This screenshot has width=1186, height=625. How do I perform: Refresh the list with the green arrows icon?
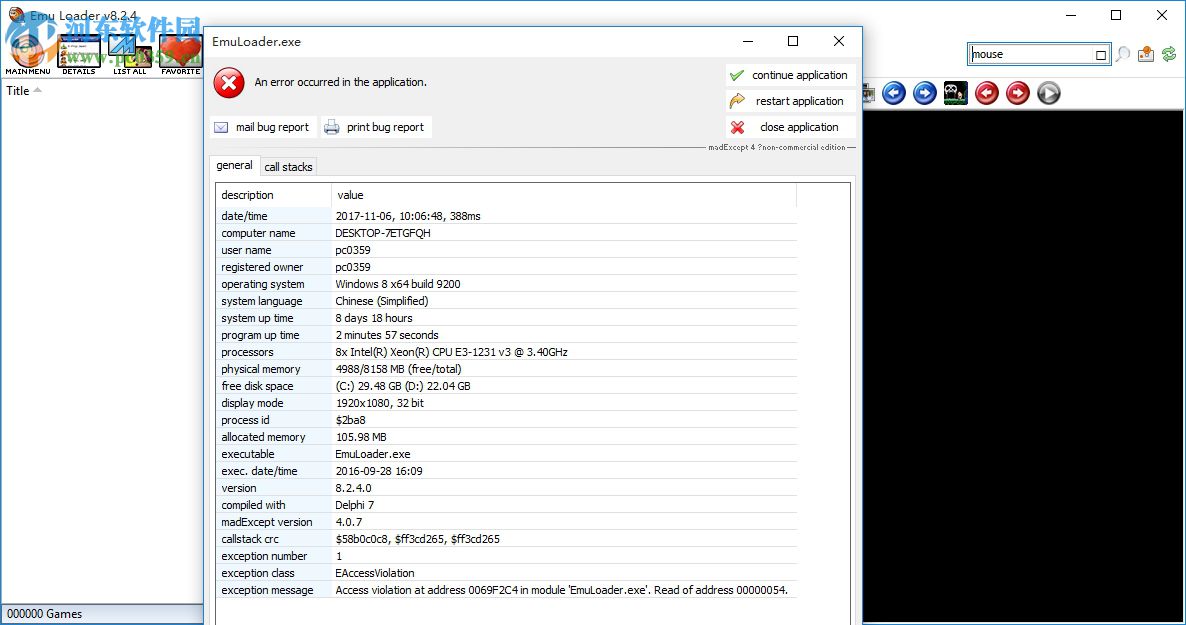(1168, 53)
